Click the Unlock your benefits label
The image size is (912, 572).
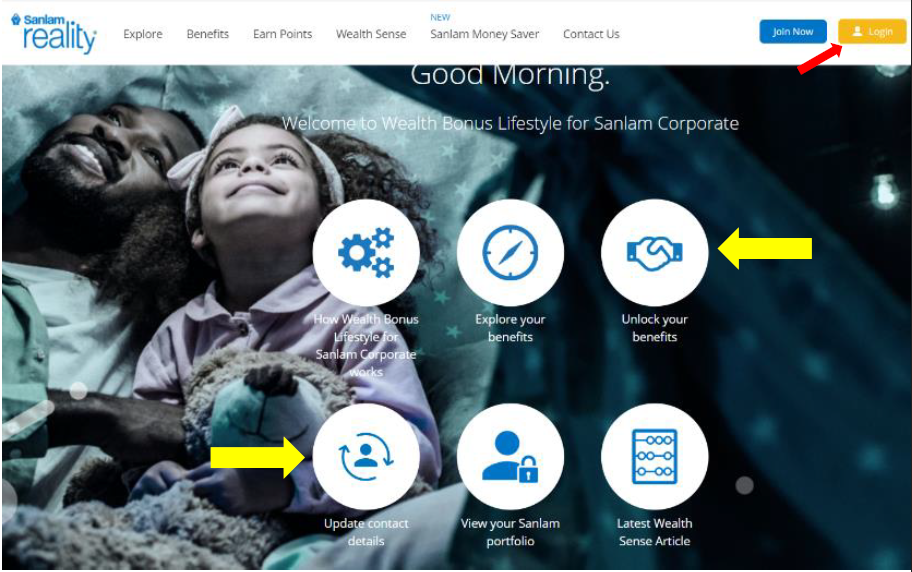(654, 328)
